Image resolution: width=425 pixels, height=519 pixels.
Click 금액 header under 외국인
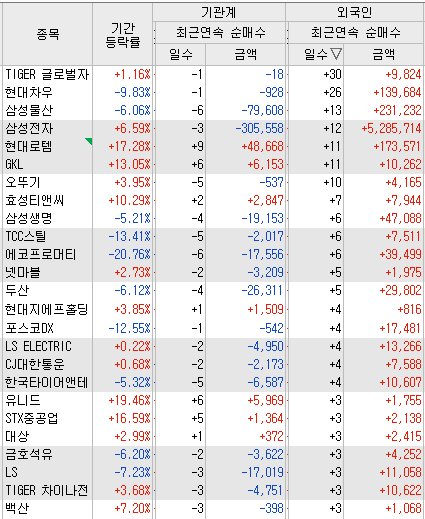tap(384, 54)
